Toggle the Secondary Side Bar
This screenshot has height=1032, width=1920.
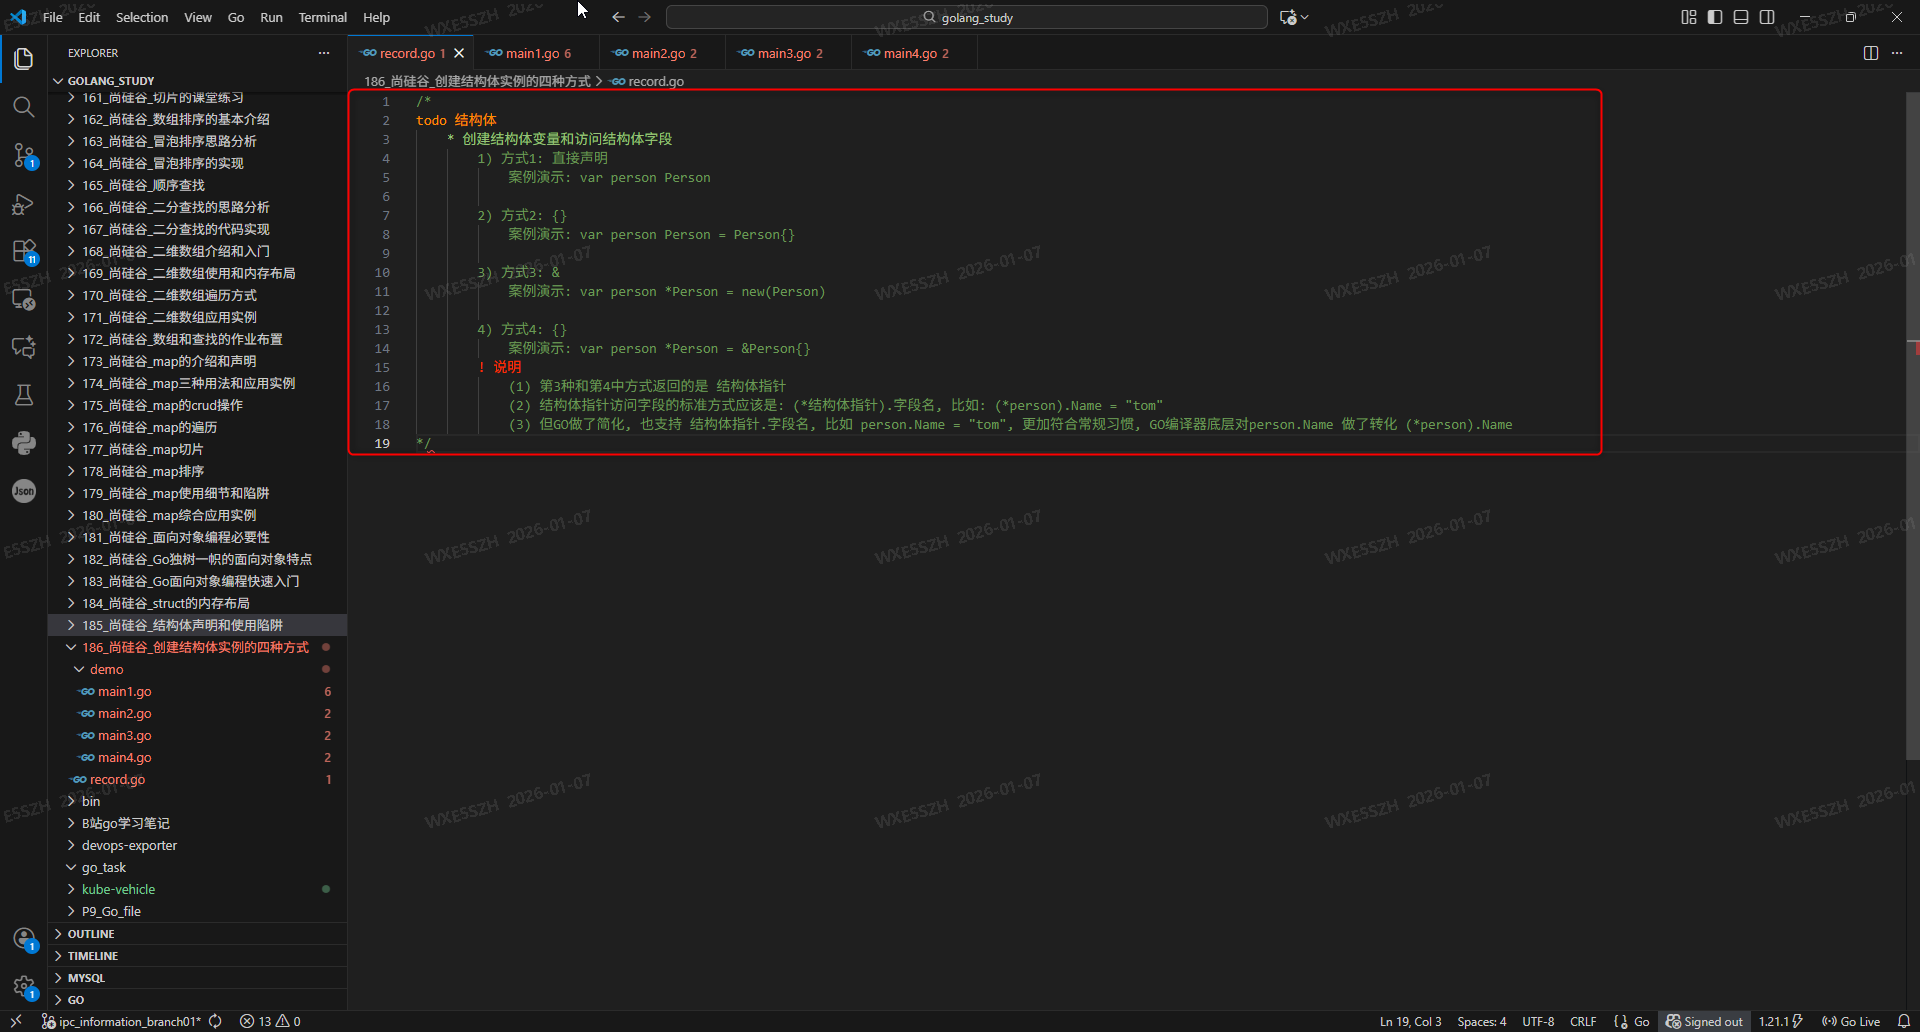(x=1767, y=17)
